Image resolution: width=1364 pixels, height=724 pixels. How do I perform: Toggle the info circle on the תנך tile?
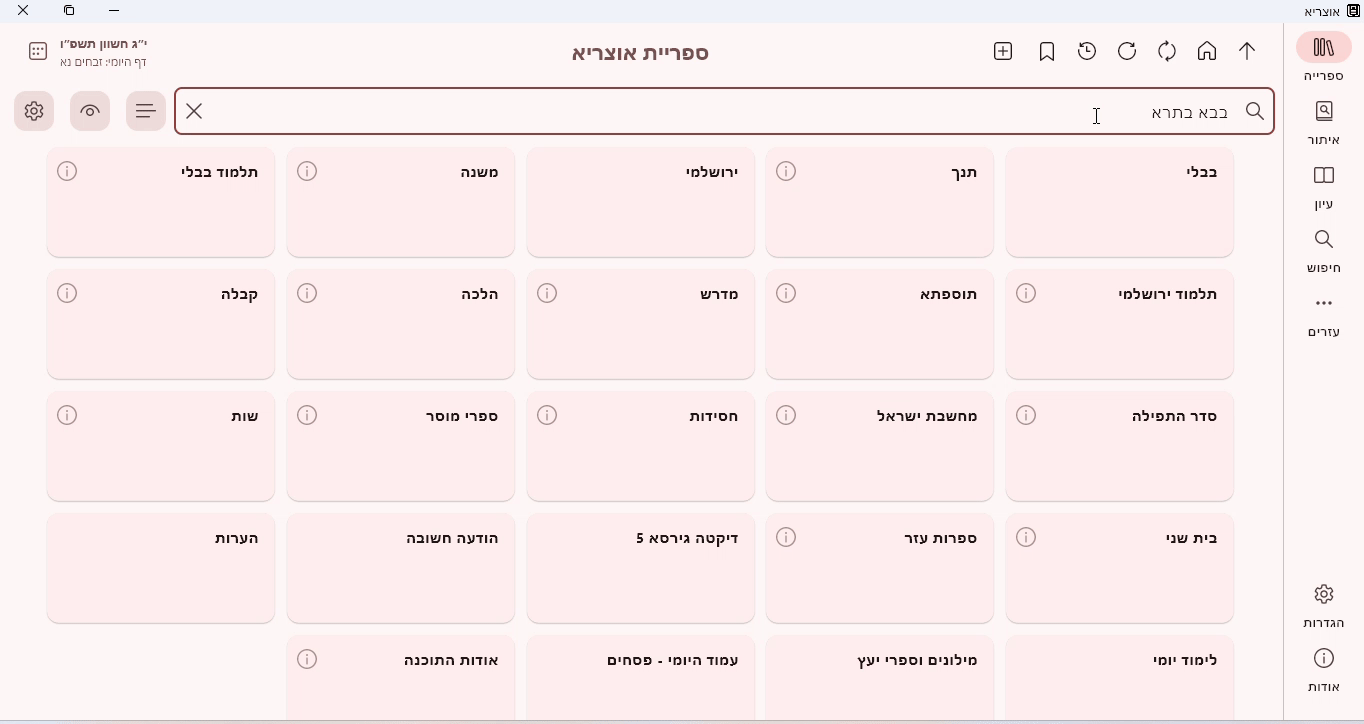coord(787,171)
